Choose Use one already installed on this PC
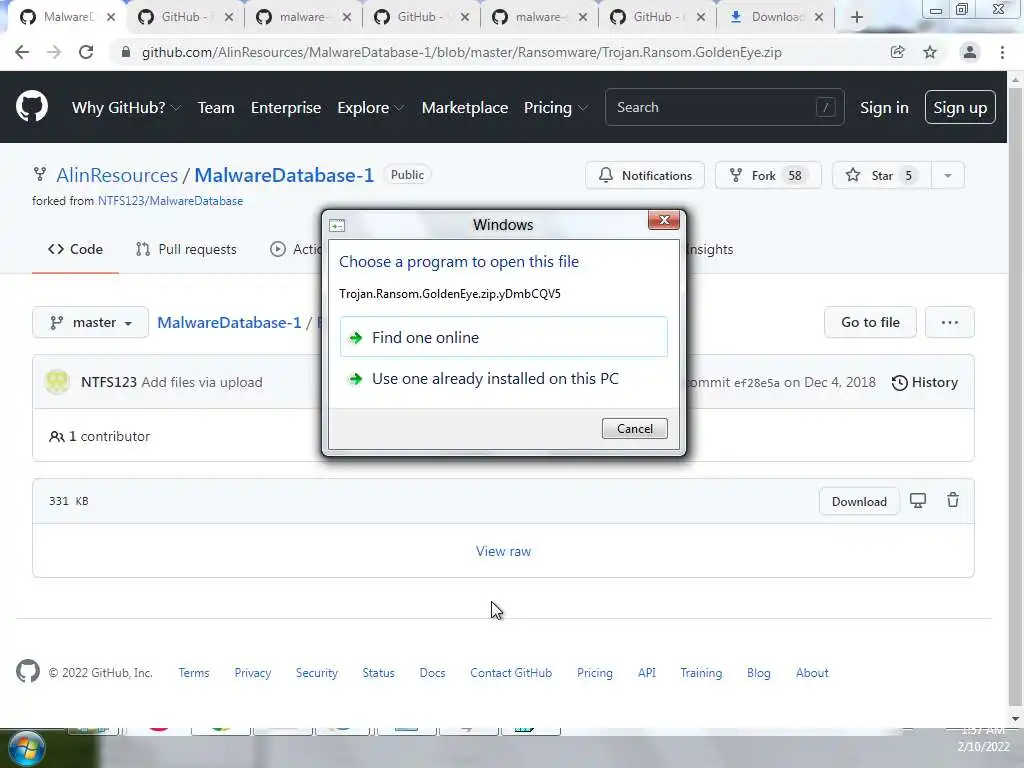The width and height of the screenshot is (1024, 768). (504, 379)
